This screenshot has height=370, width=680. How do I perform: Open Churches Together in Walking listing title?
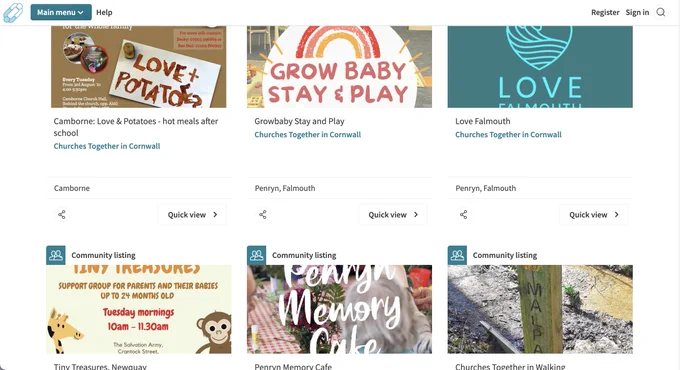[x=510, y=367]
